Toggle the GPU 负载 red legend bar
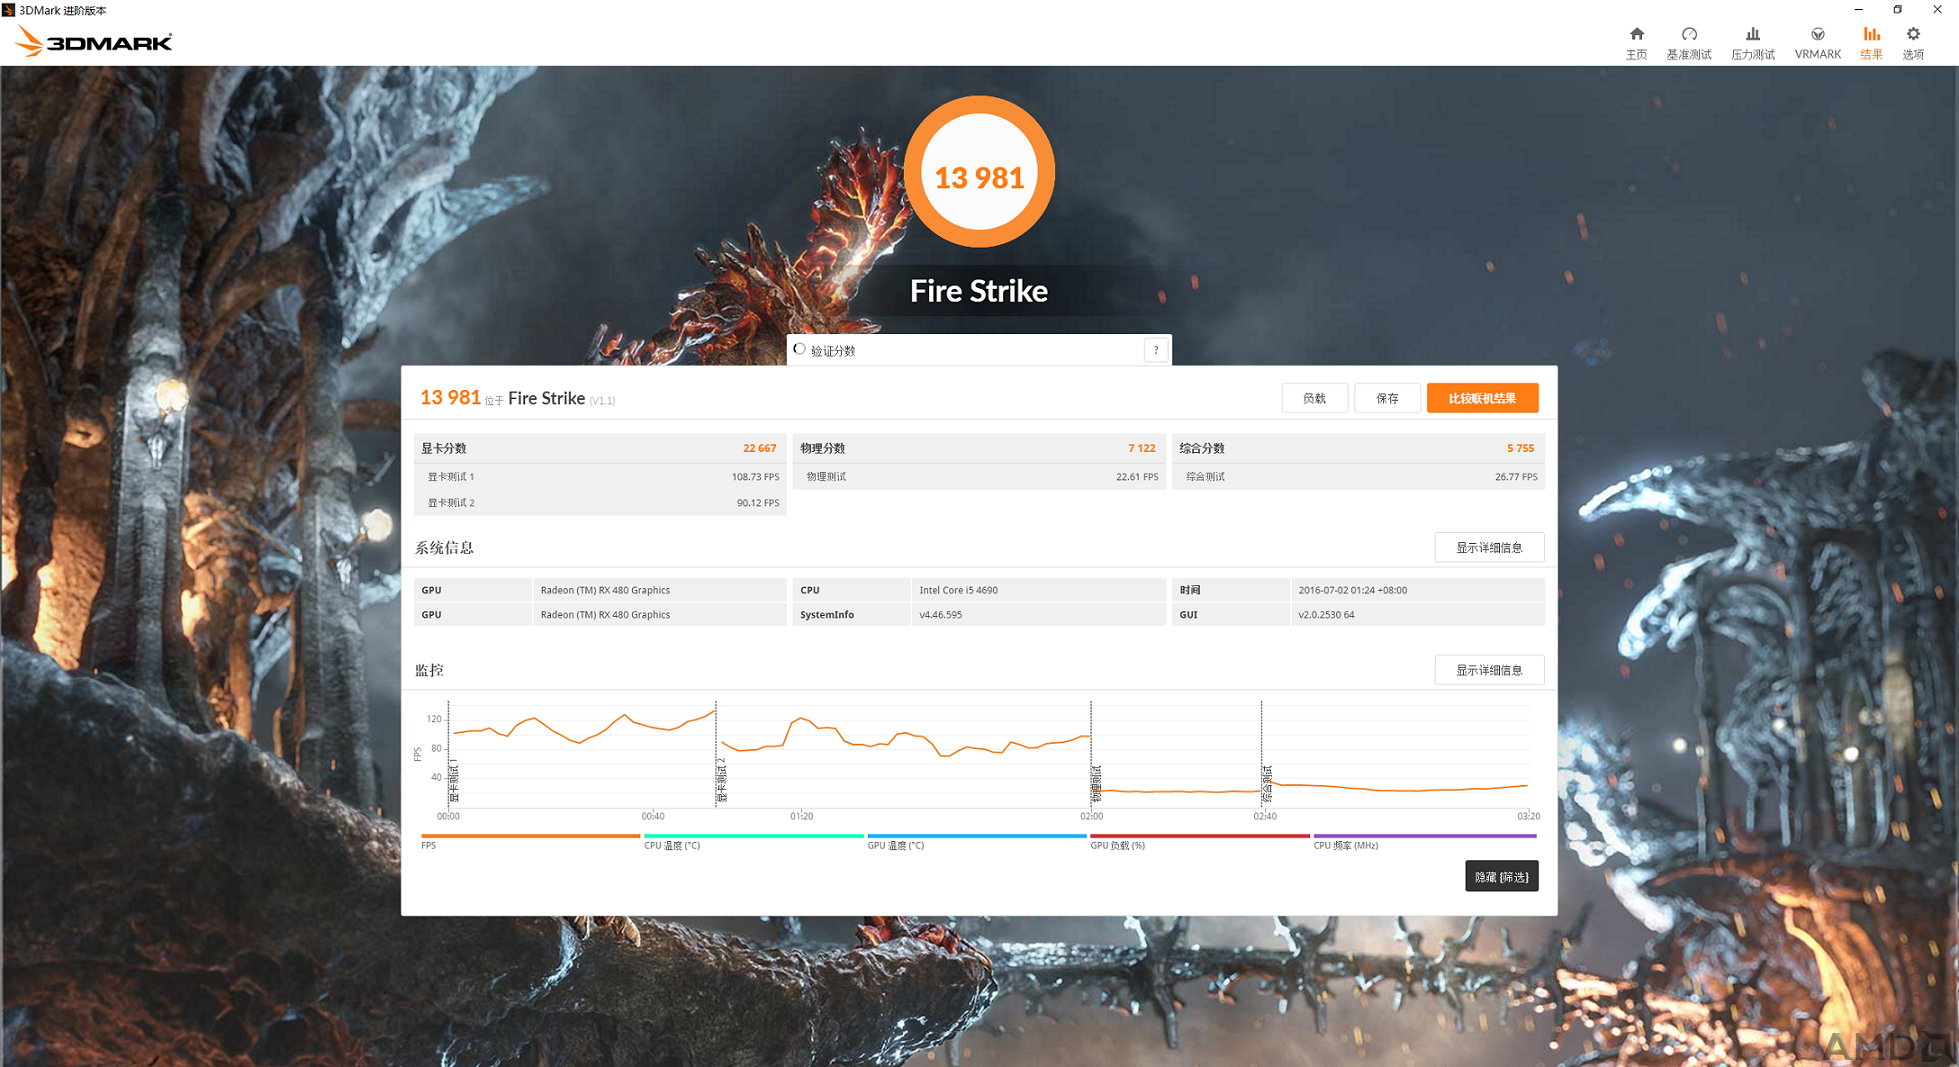The width and height of the screenshot is (1959, 1067). click(x=1199, y=835)
